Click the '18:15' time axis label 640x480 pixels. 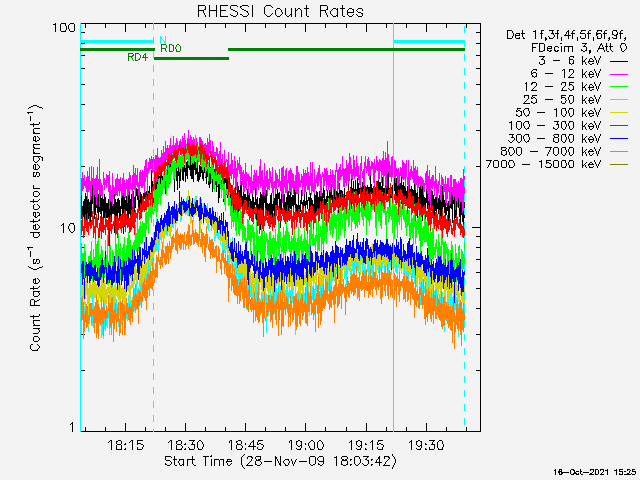(x=126, y=445)
